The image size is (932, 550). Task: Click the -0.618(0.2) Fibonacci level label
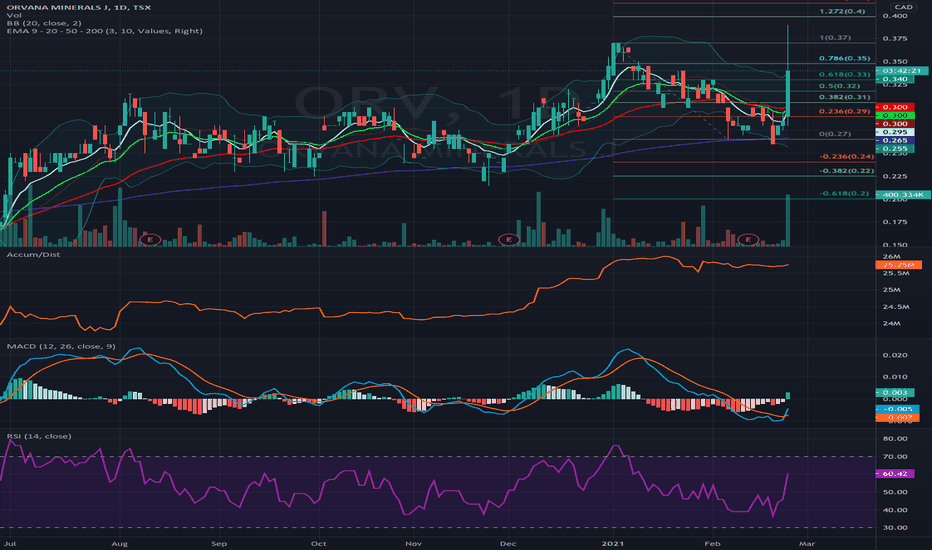pyautogui.click(x=844, y=193)
